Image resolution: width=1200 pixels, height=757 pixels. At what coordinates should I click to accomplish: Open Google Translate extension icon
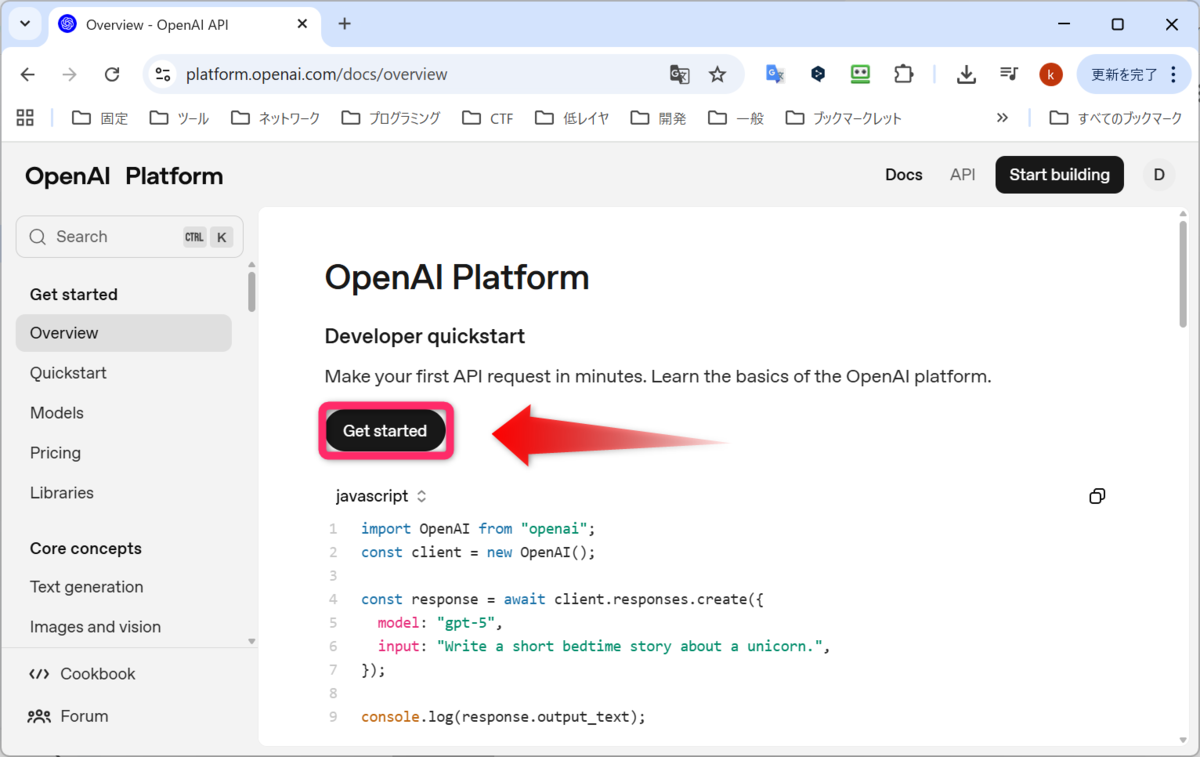point(775,74)
